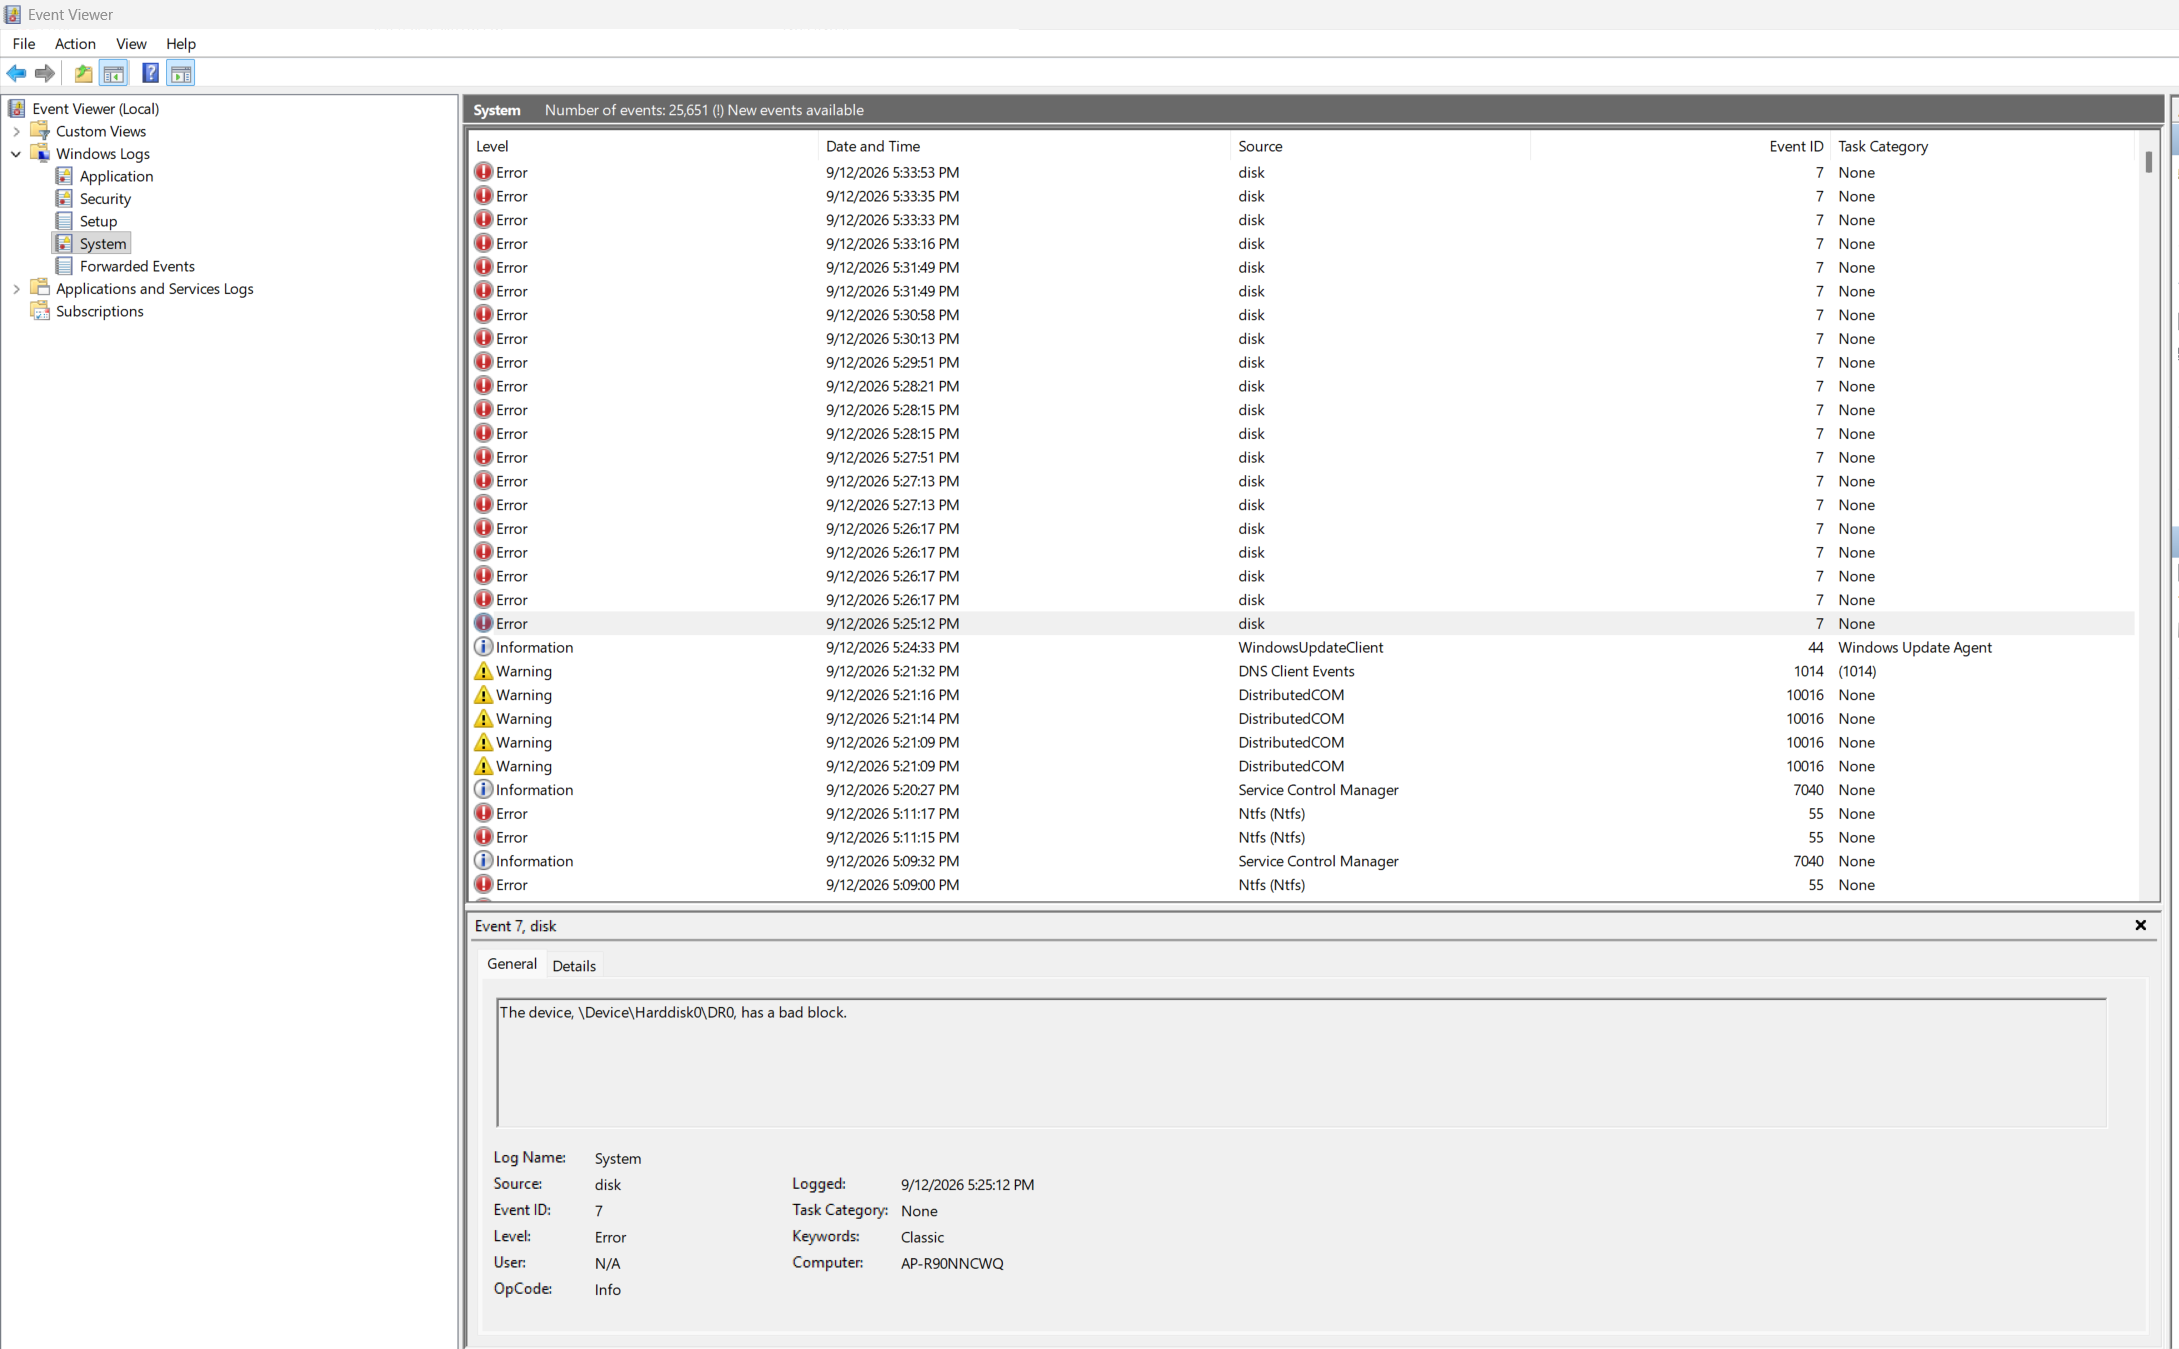The height and width of the screenshot is (1349, 2179).
Task: Open the View menu
Action: [x=131, y=43]
